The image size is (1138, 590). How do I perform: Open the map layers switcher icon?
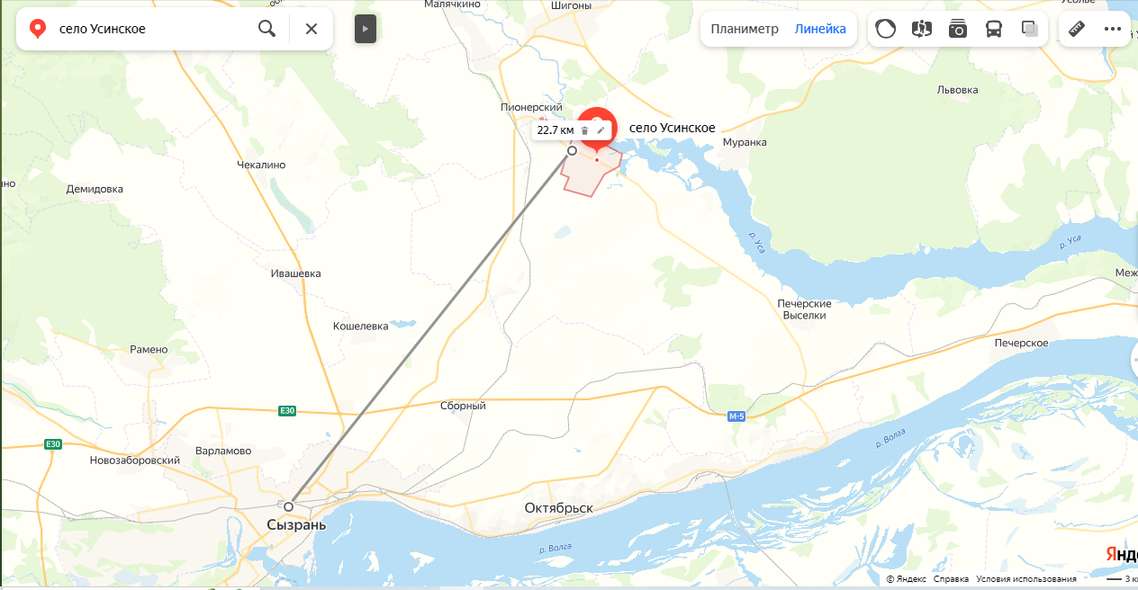(1029, 28)
